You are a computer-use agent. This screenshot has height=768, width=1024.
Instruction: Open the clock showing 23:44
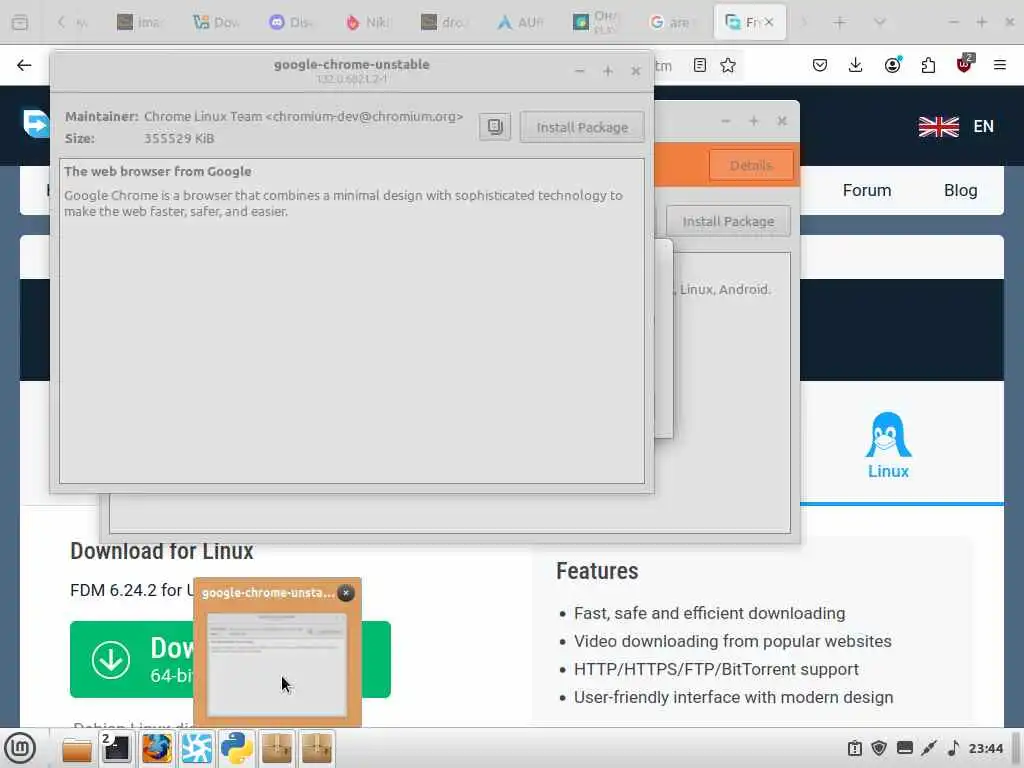[x=985, y=748]
